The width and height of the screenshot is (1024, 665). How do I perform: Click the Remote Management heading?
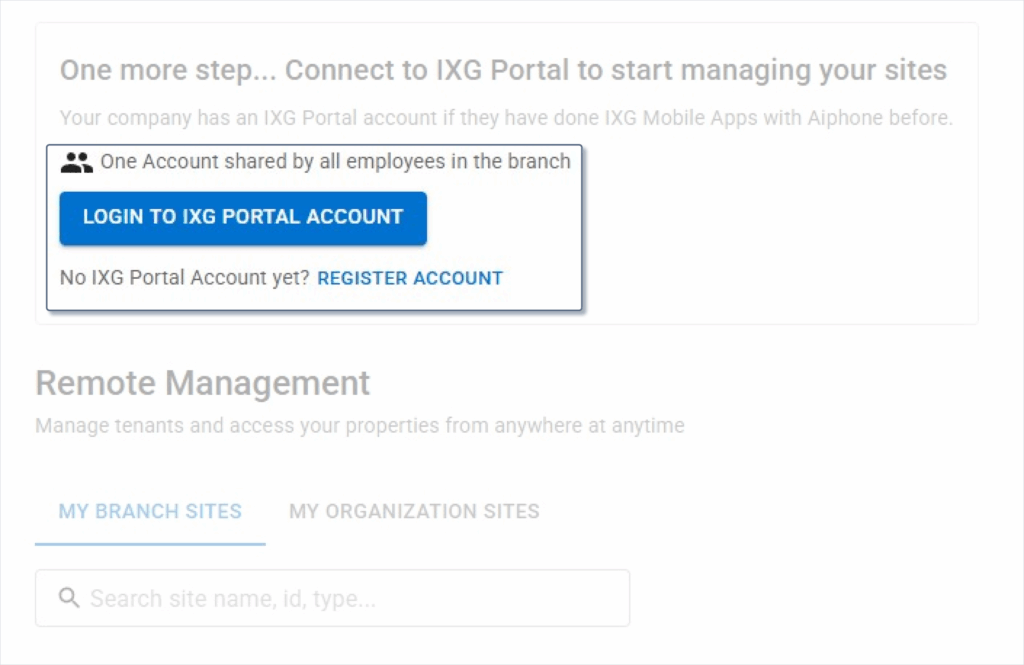(x=202, y=383)
